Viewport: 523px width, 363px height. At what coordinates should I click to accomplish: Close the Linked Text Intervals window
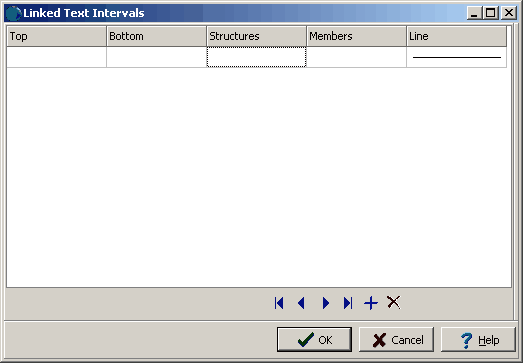pyautogui.click(x=509, y=13)
